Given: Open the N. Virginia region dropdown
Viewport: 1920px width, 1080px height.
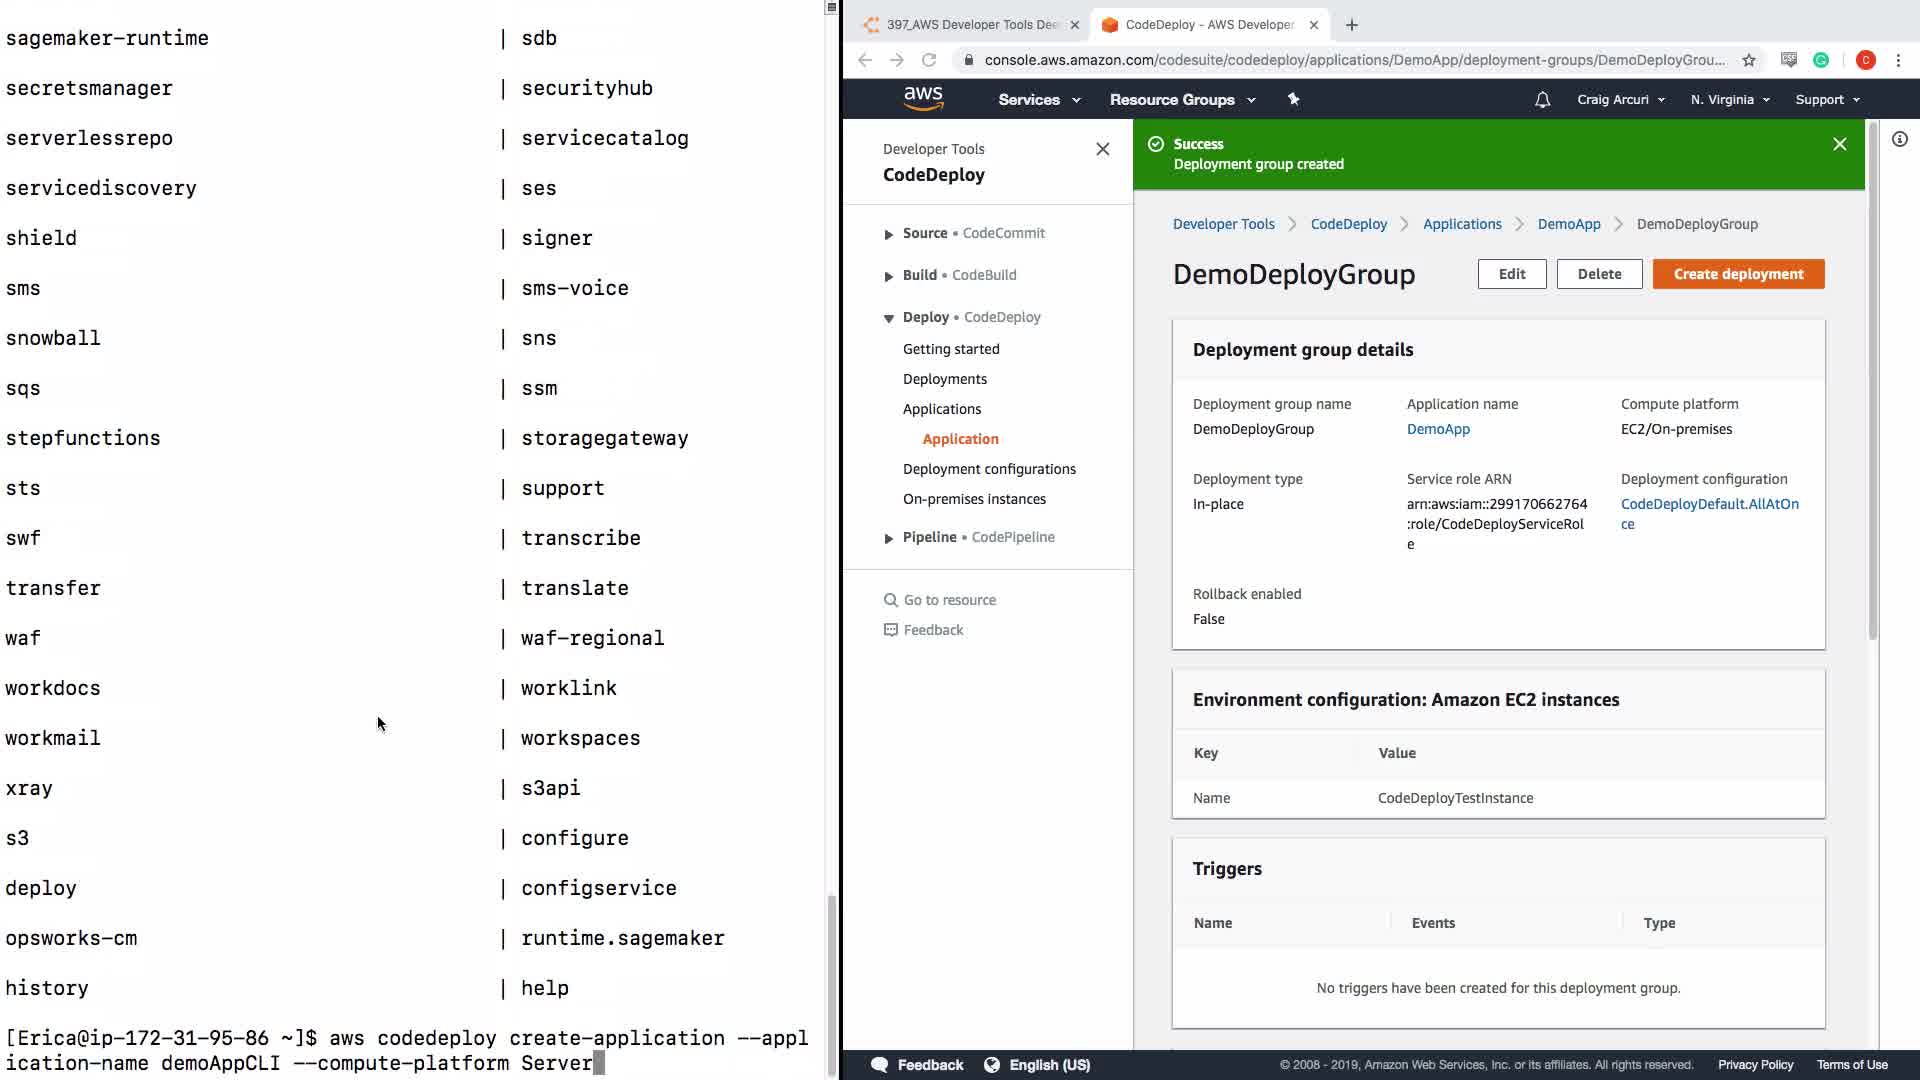Looking at the screenshot, I should click(x=1729, y=100).
